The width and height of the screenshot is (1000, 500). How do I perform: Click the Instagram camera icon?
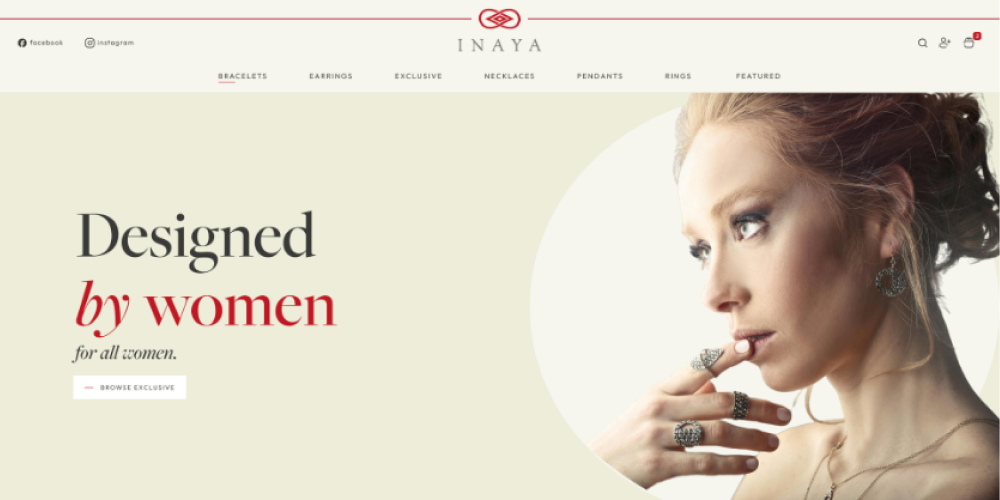pyautogui.click(x=90, y=43)
